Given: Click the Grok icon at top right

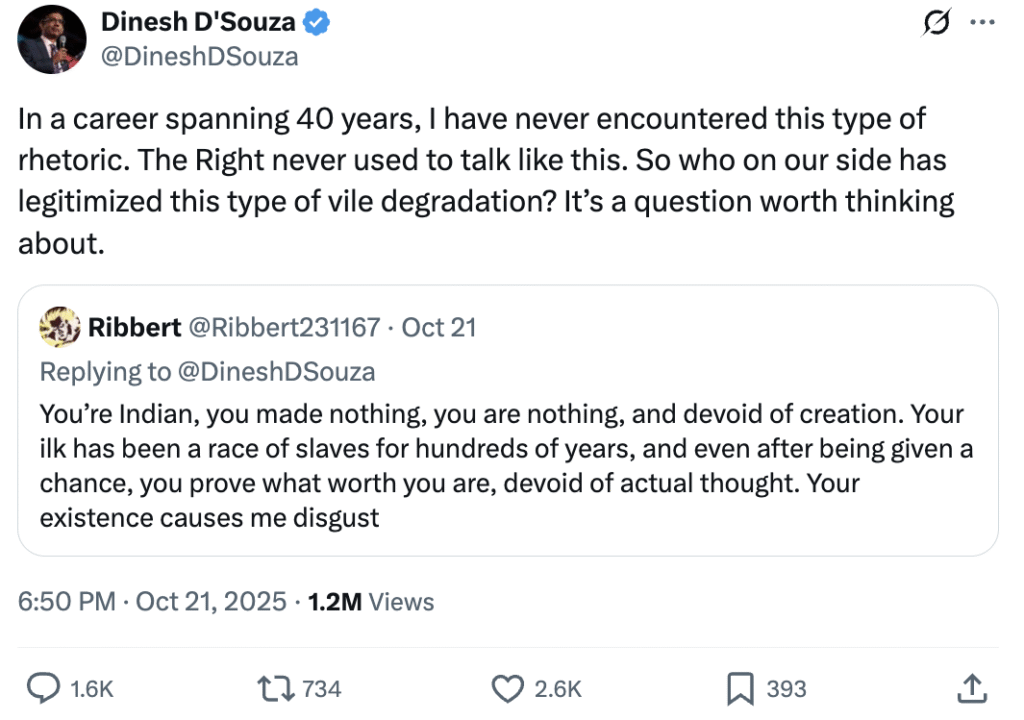Looking at the screenshot, I should point(935,22).
